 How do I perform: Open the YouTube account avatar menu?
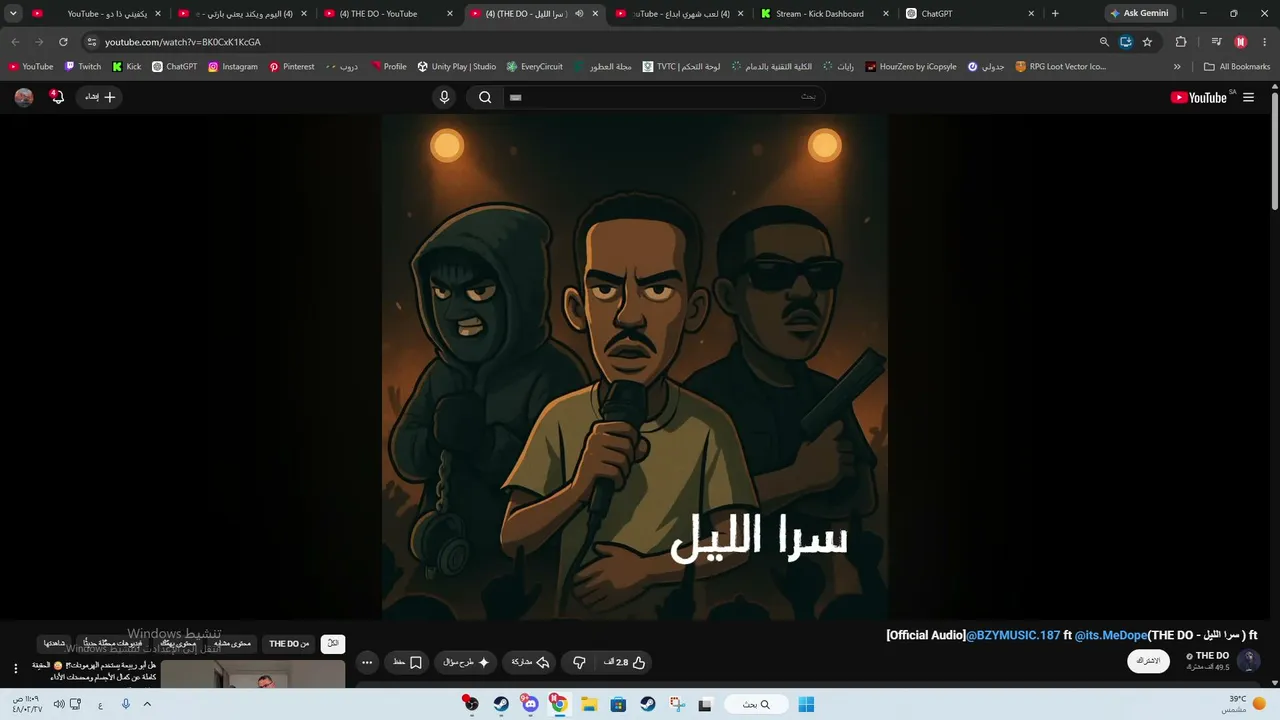pyautogui.click(x=24, y=97)
